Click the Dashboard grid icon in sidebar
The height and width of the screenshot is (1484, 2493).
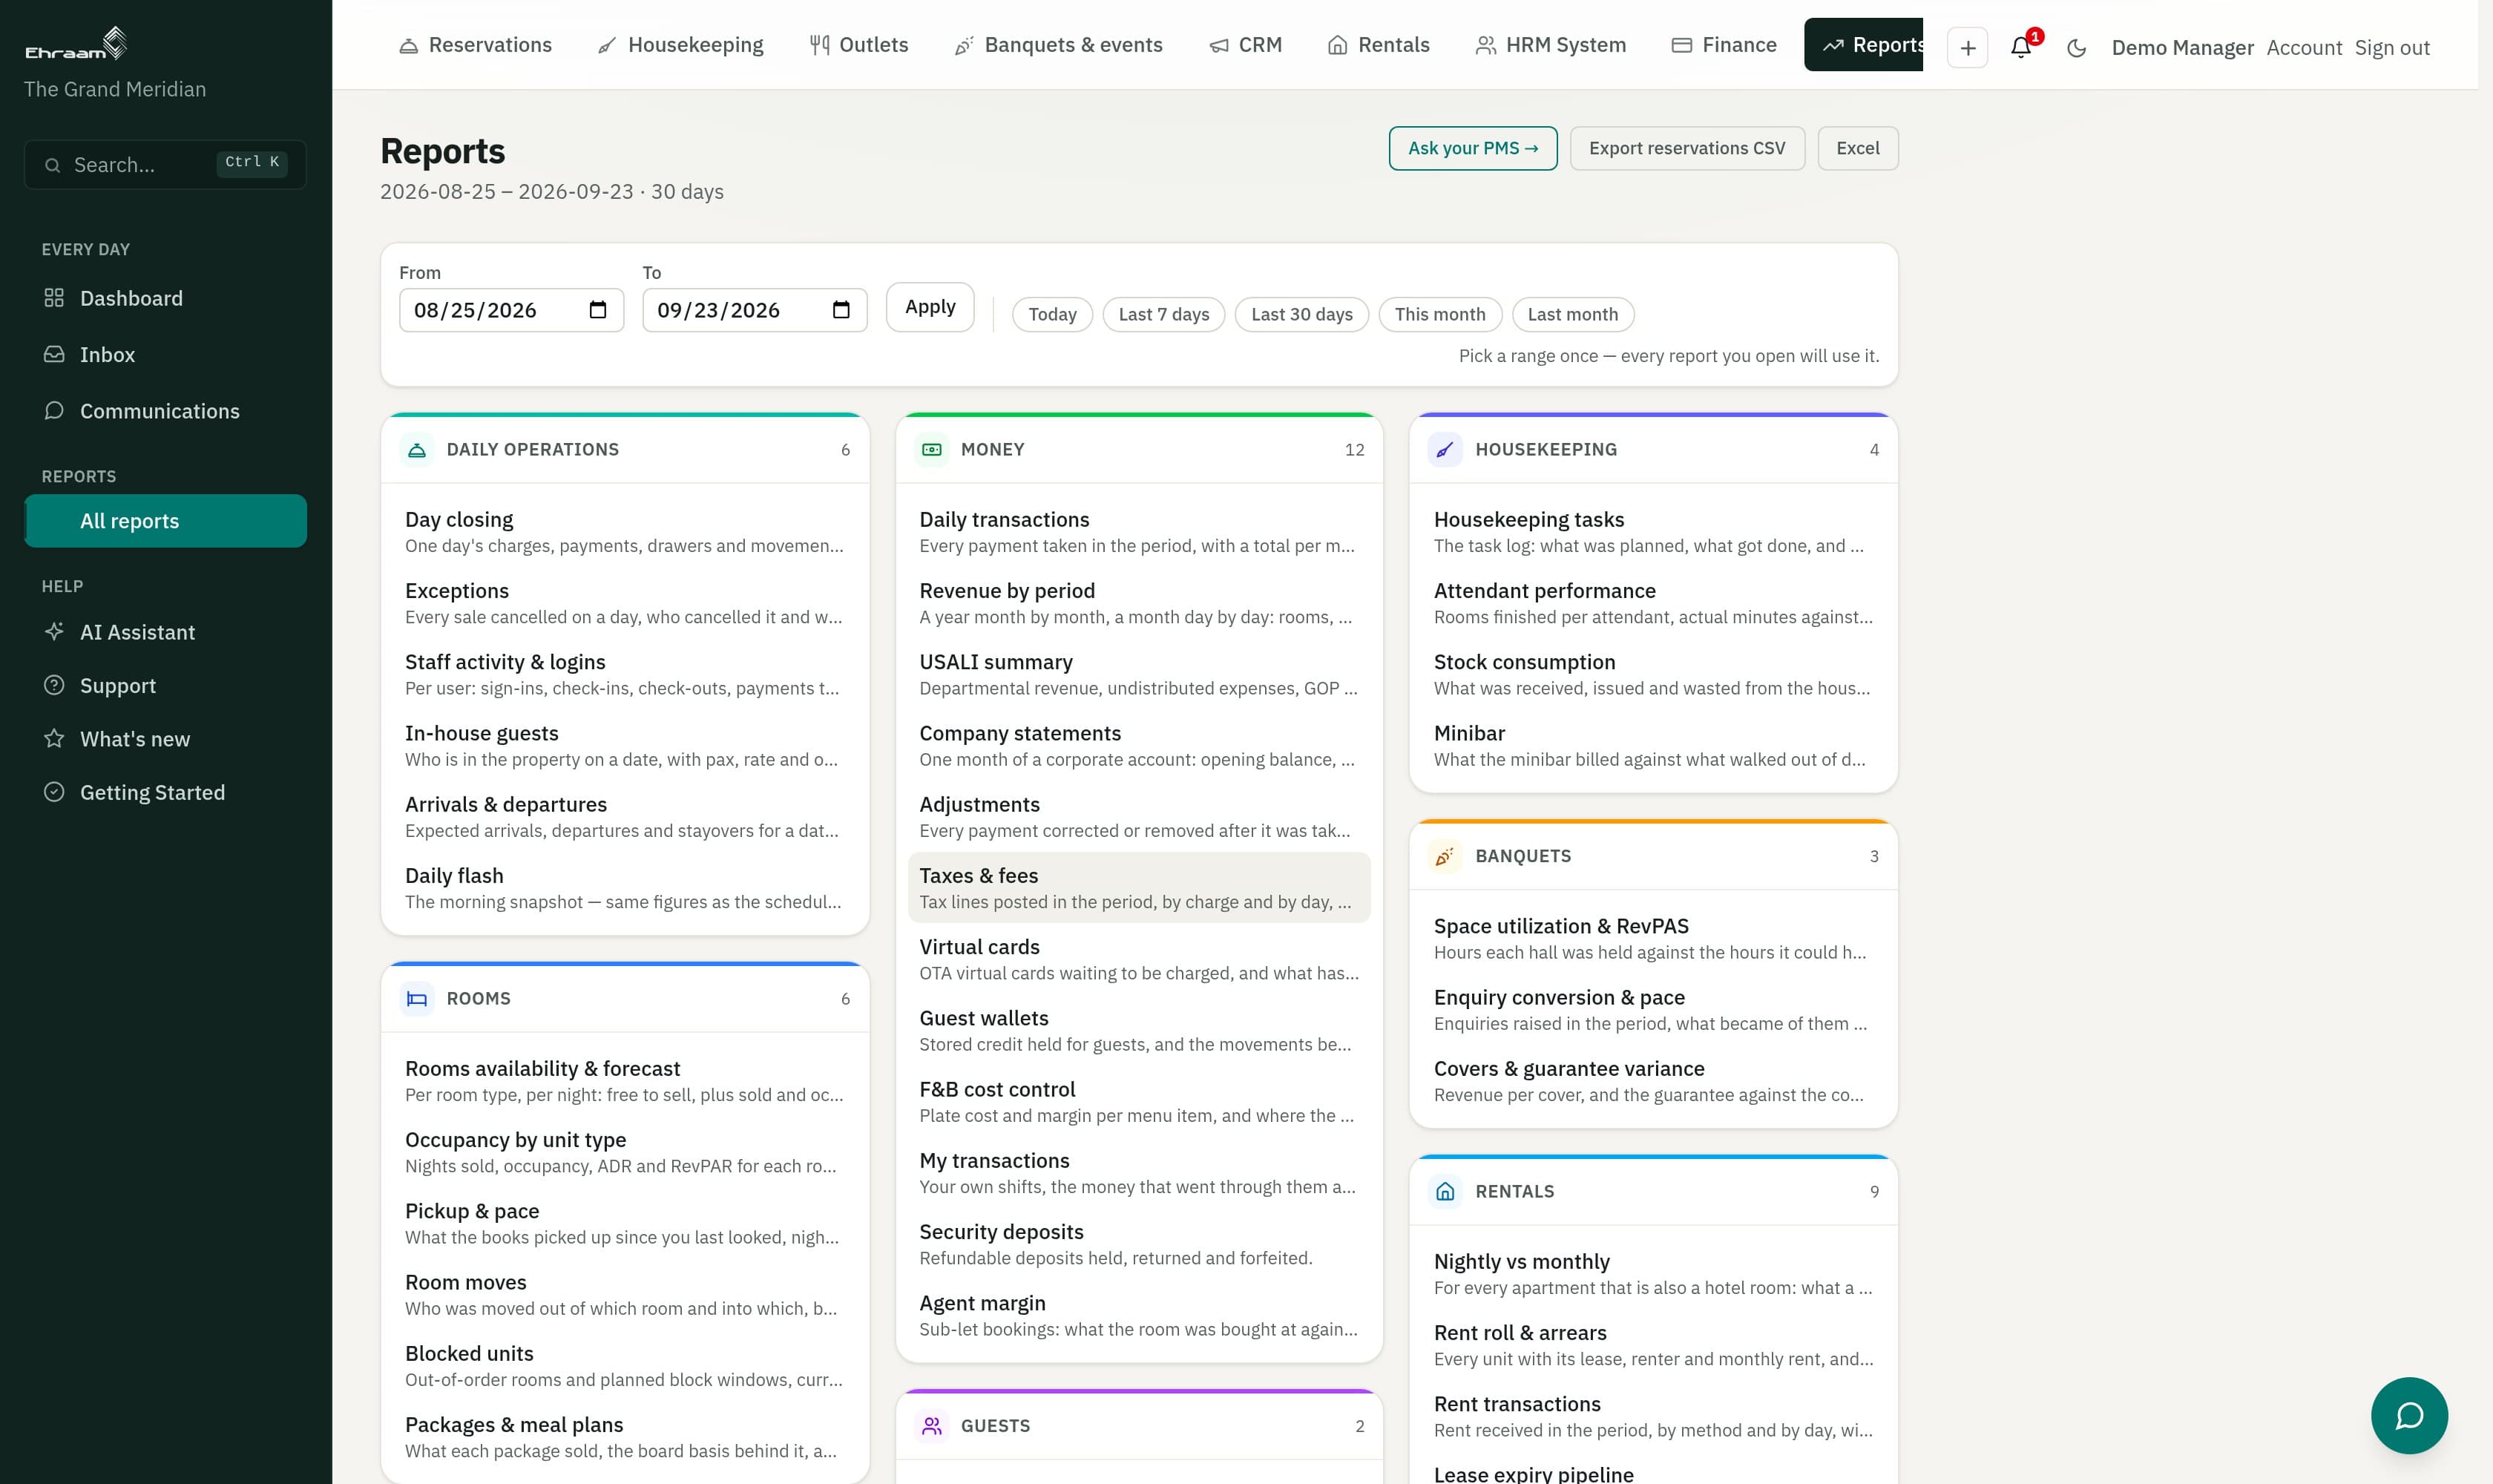tap(54, 298)
